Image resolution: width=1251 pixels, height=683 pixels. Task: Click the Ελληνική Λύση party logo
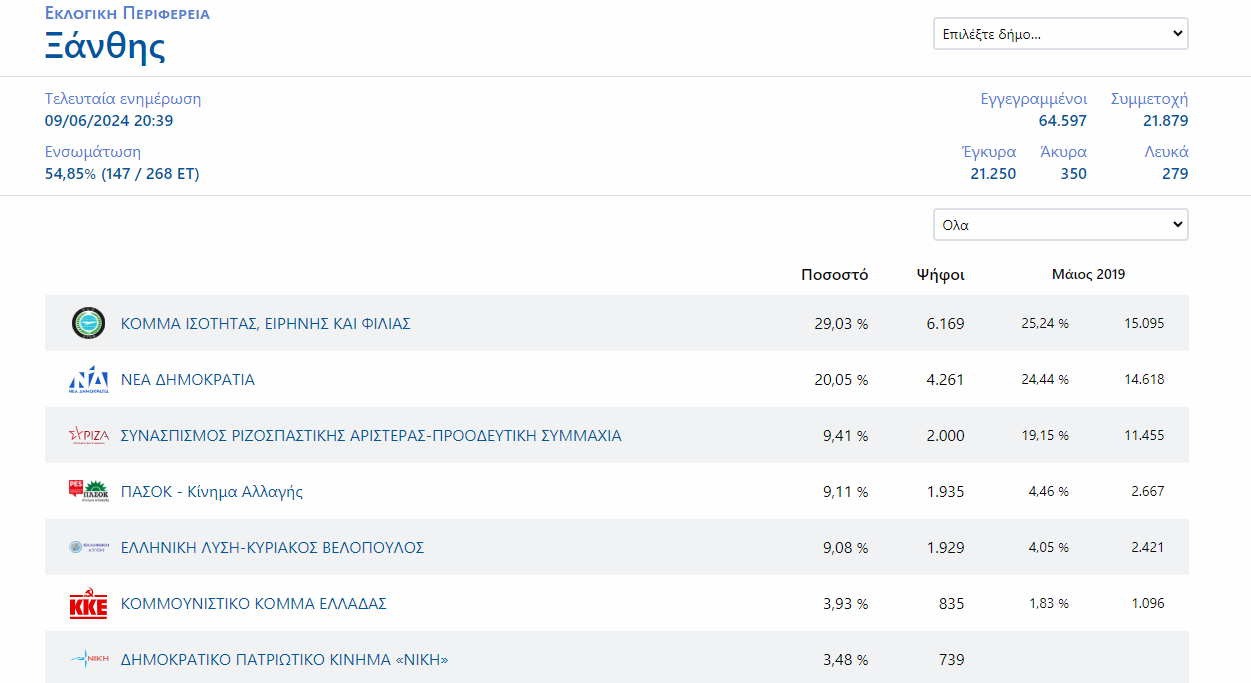(88, 547)
